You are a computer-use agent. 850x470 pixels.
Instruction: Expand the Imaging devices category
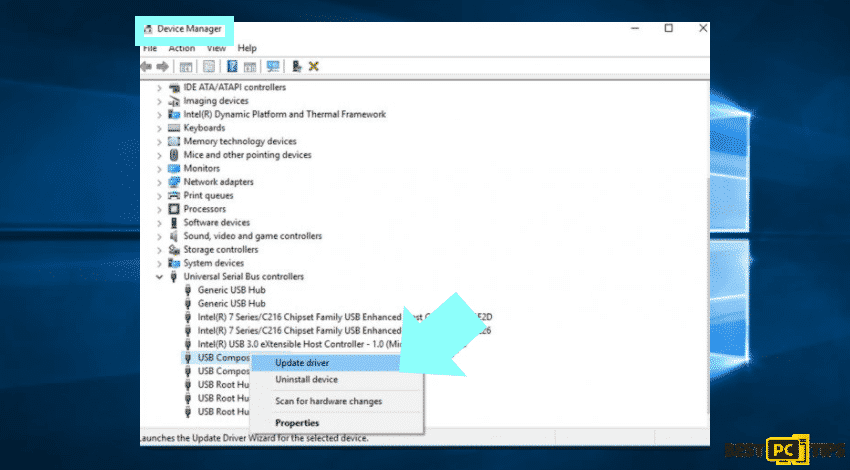(x=159, y=101)
